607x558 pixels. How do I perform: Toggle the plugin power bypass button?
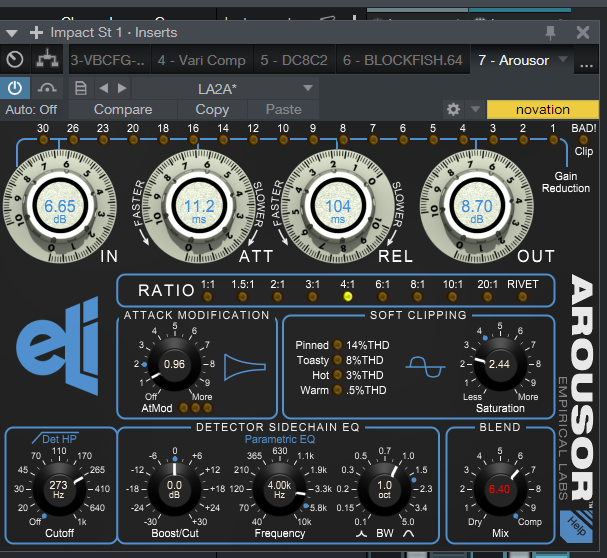15,88
